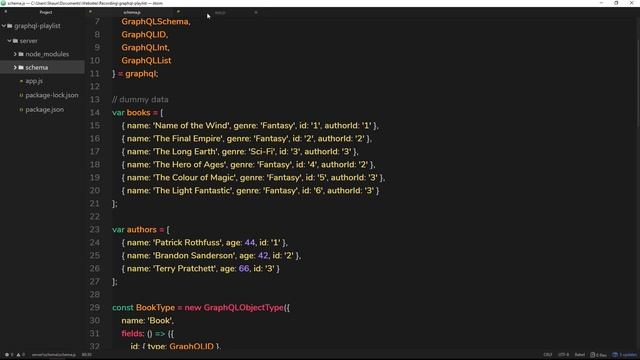Close the second editor tab

[x=256, y=12]
